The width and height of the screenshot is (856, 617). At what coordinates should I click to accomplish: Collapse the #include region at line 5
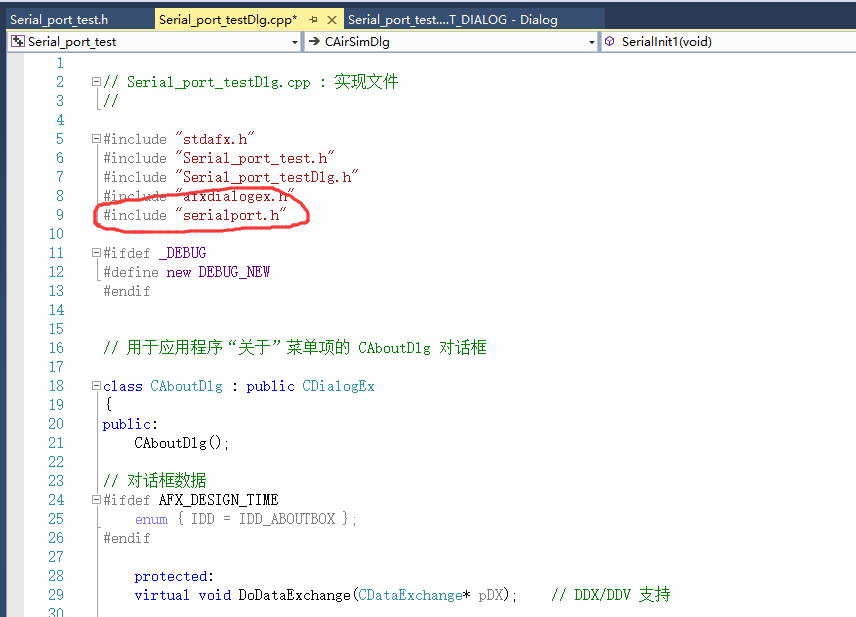click(95, 138)
